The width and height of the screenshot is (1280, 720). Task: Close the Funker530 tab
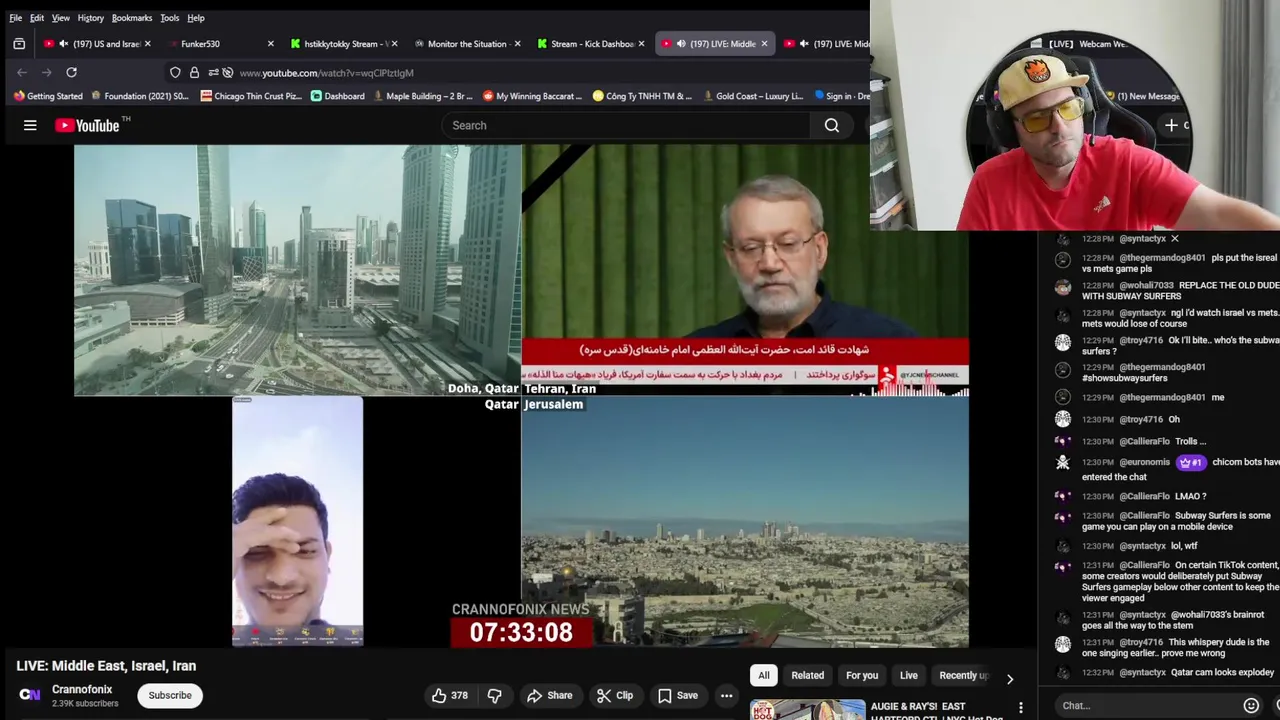click(270, 44)
